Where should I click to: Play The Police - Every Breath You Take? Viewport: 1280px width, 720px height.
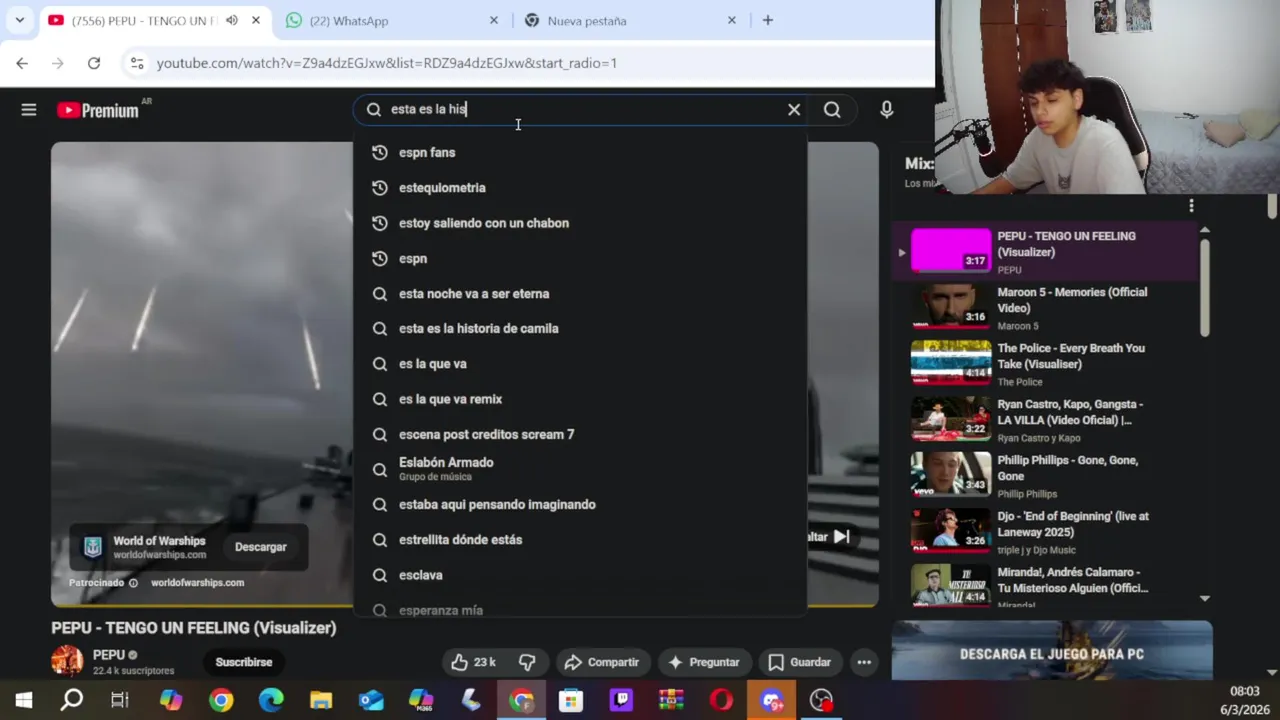click(x=1044, y=364)
